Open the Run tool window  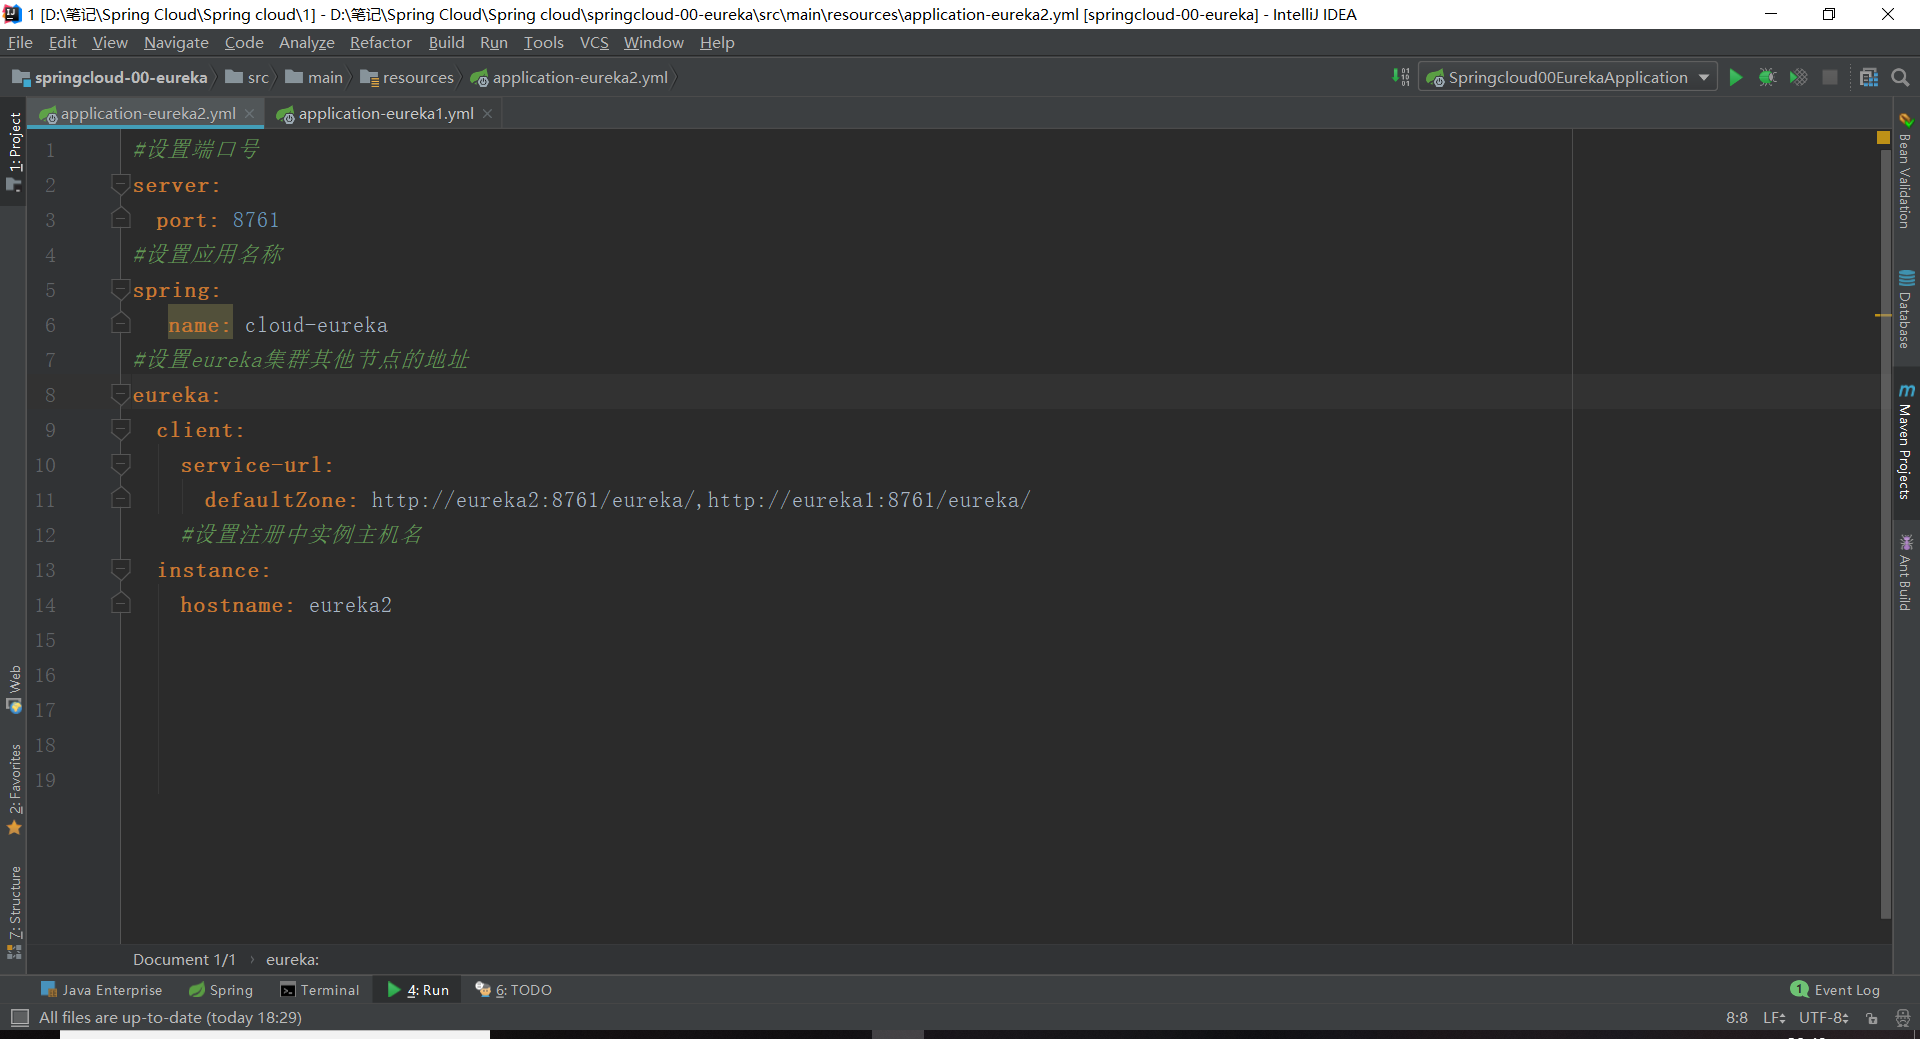(418, 990)
